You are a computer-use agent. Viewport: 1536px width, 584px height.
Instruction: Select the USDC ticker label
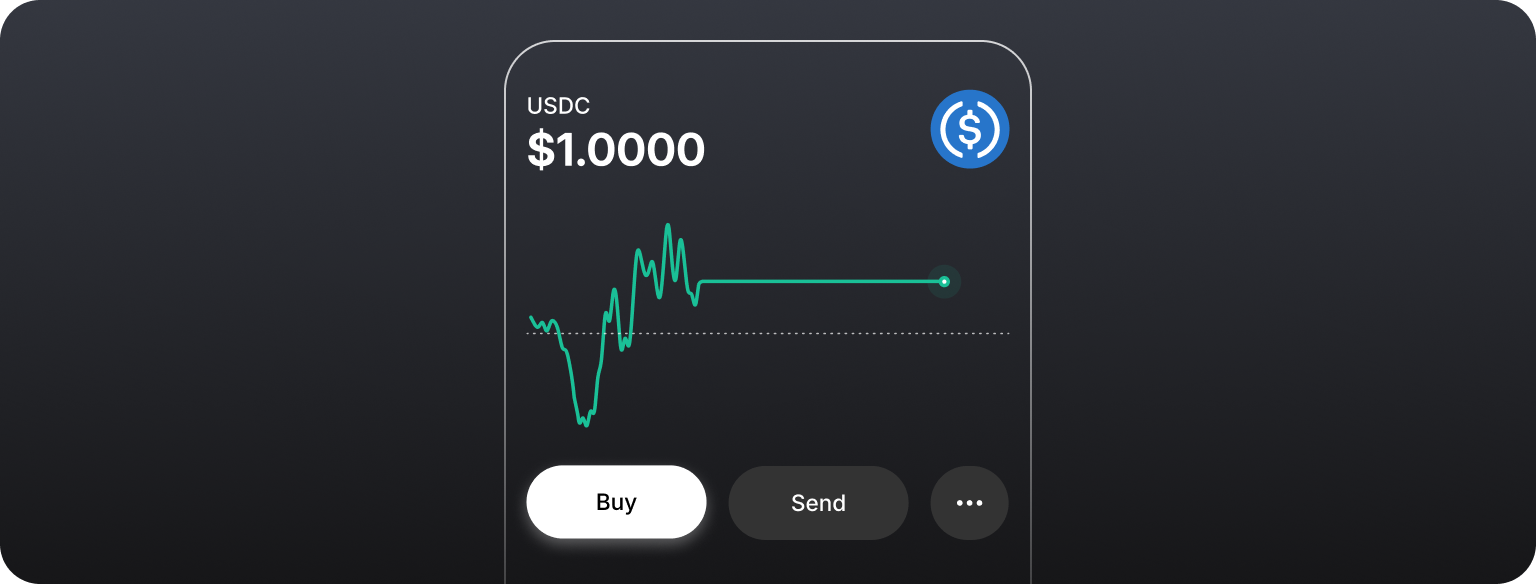point(558,106)
